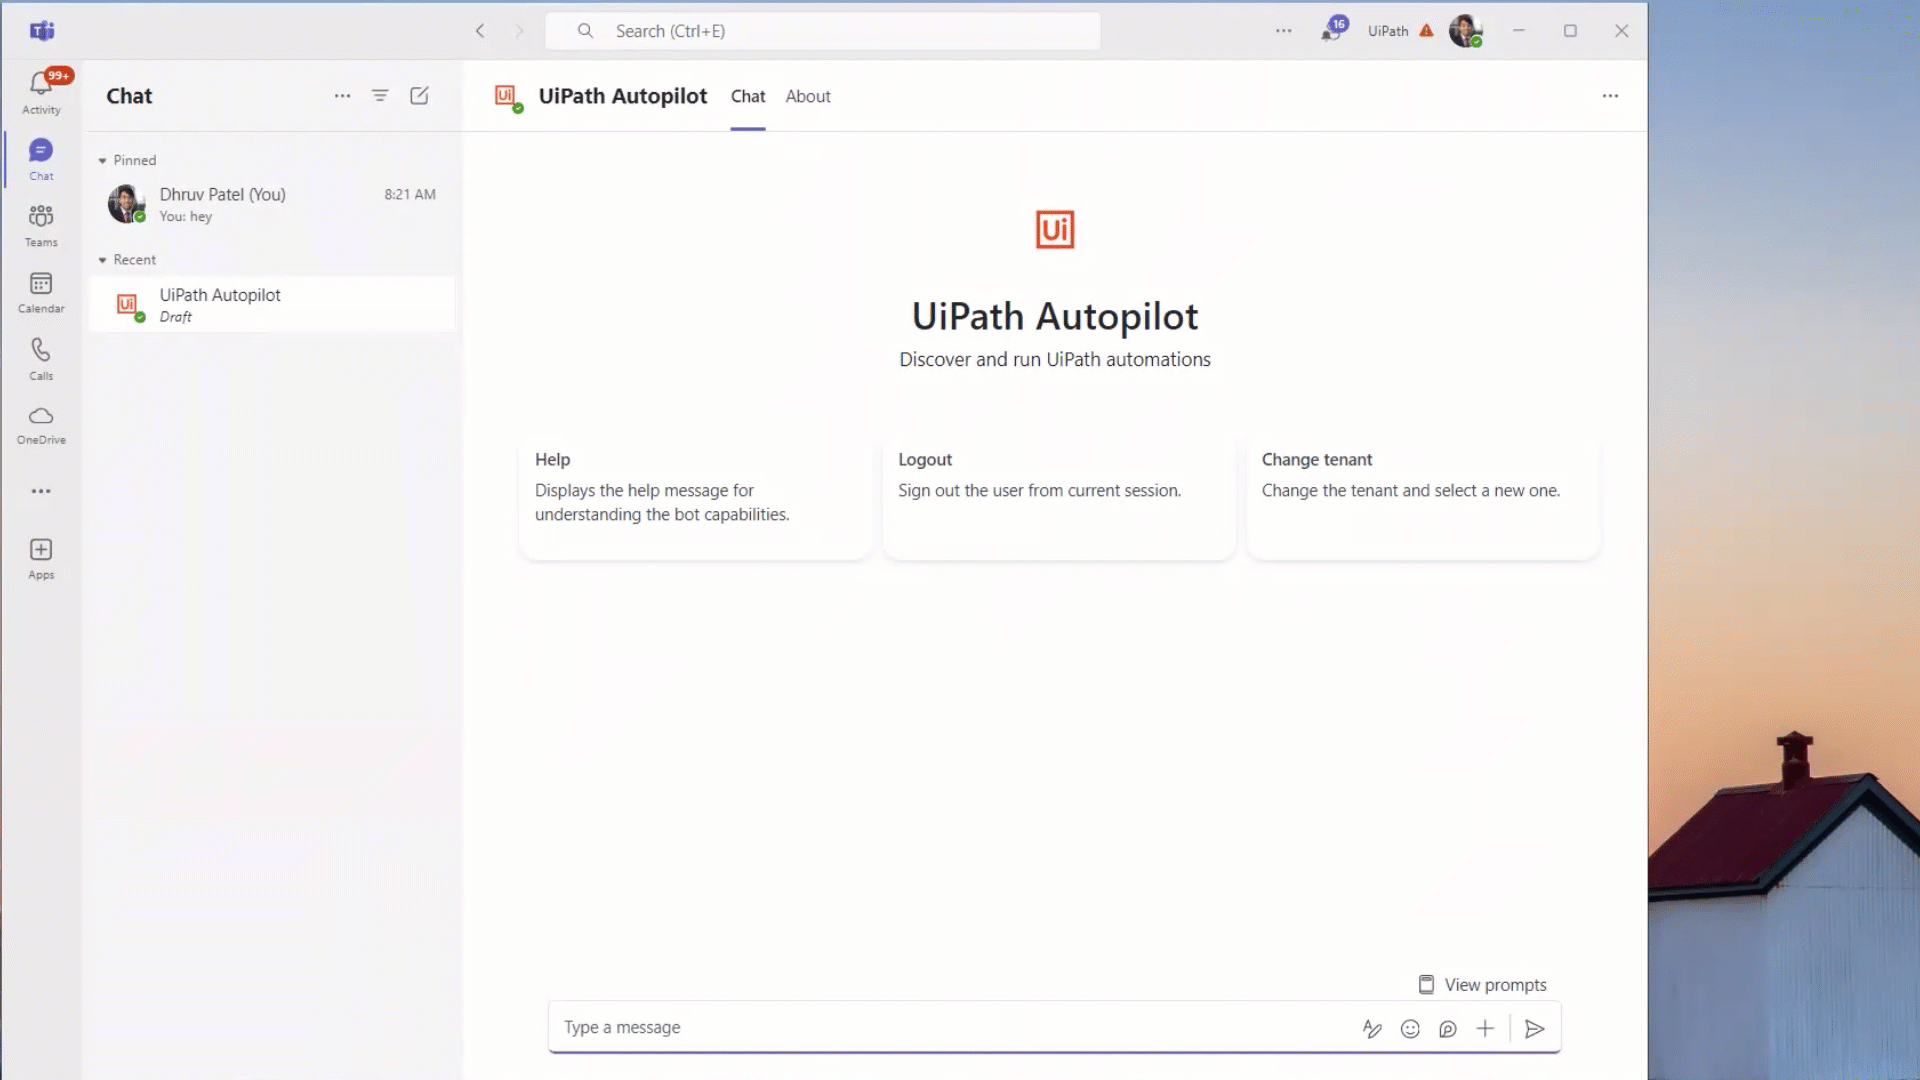1920x1080 pixels.
Task: Click the Logout card button
Action: 1056,500
